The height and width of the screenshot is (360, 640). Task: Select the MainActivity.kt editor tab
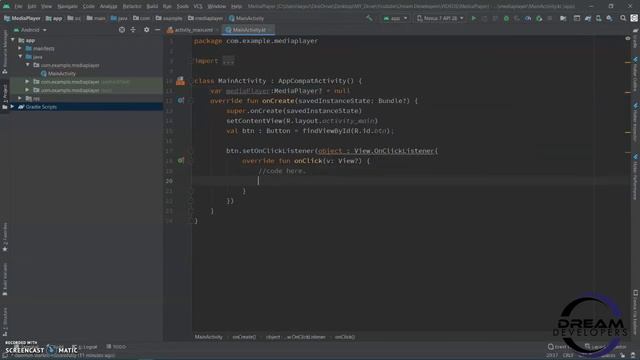(x=249, y=30)
